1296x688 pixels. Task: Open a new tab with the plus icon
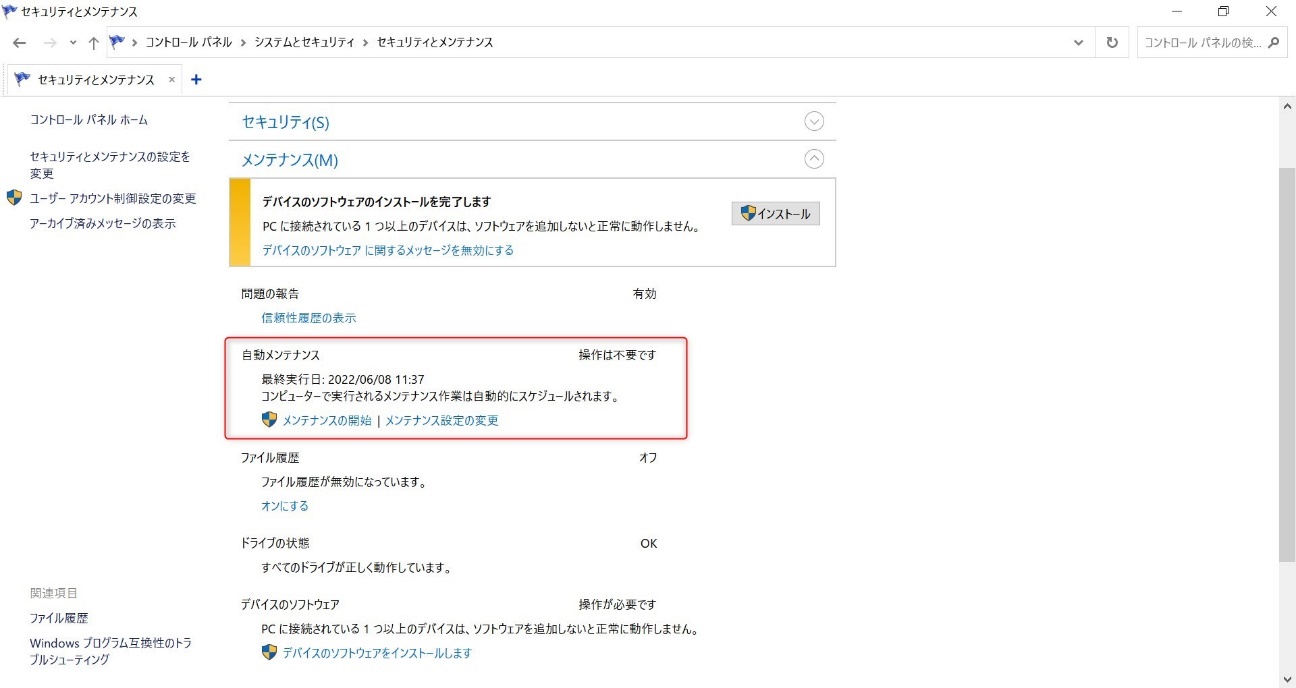pyautogui.click(x=196, y=79)
